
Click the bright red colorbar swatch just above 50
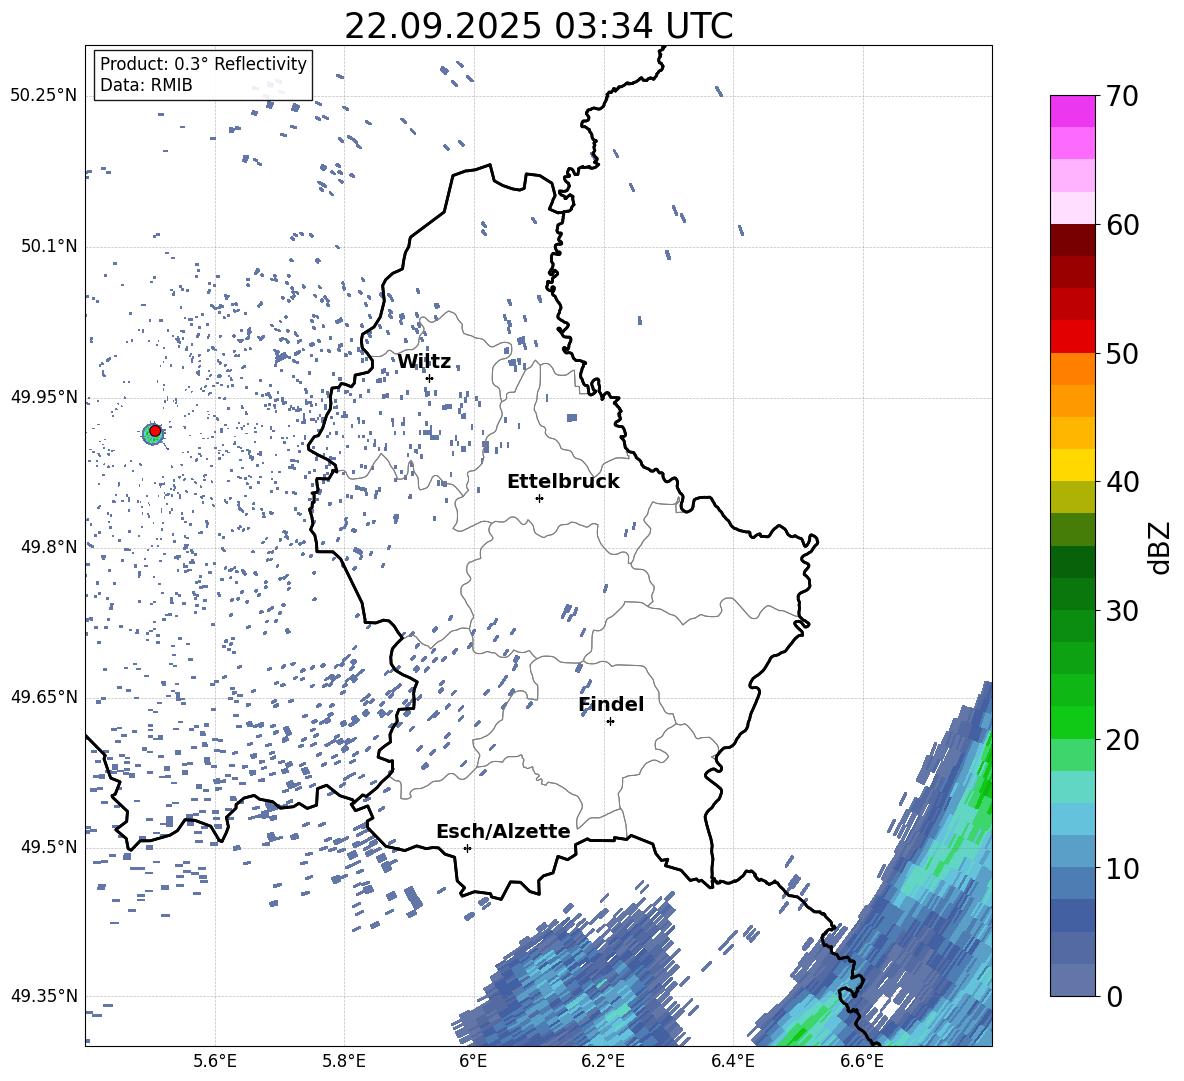point(1072,337)
